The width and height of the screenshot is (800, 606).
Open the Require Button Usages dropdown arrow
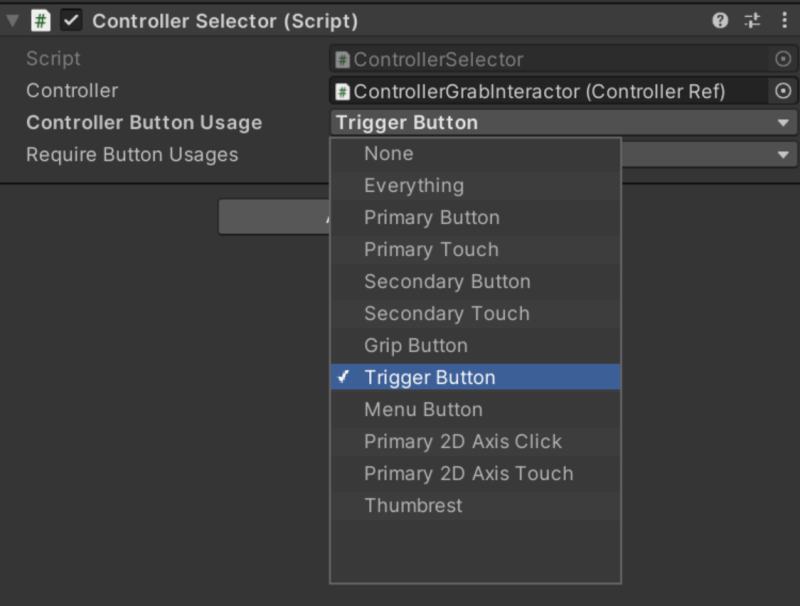[783, 155]
